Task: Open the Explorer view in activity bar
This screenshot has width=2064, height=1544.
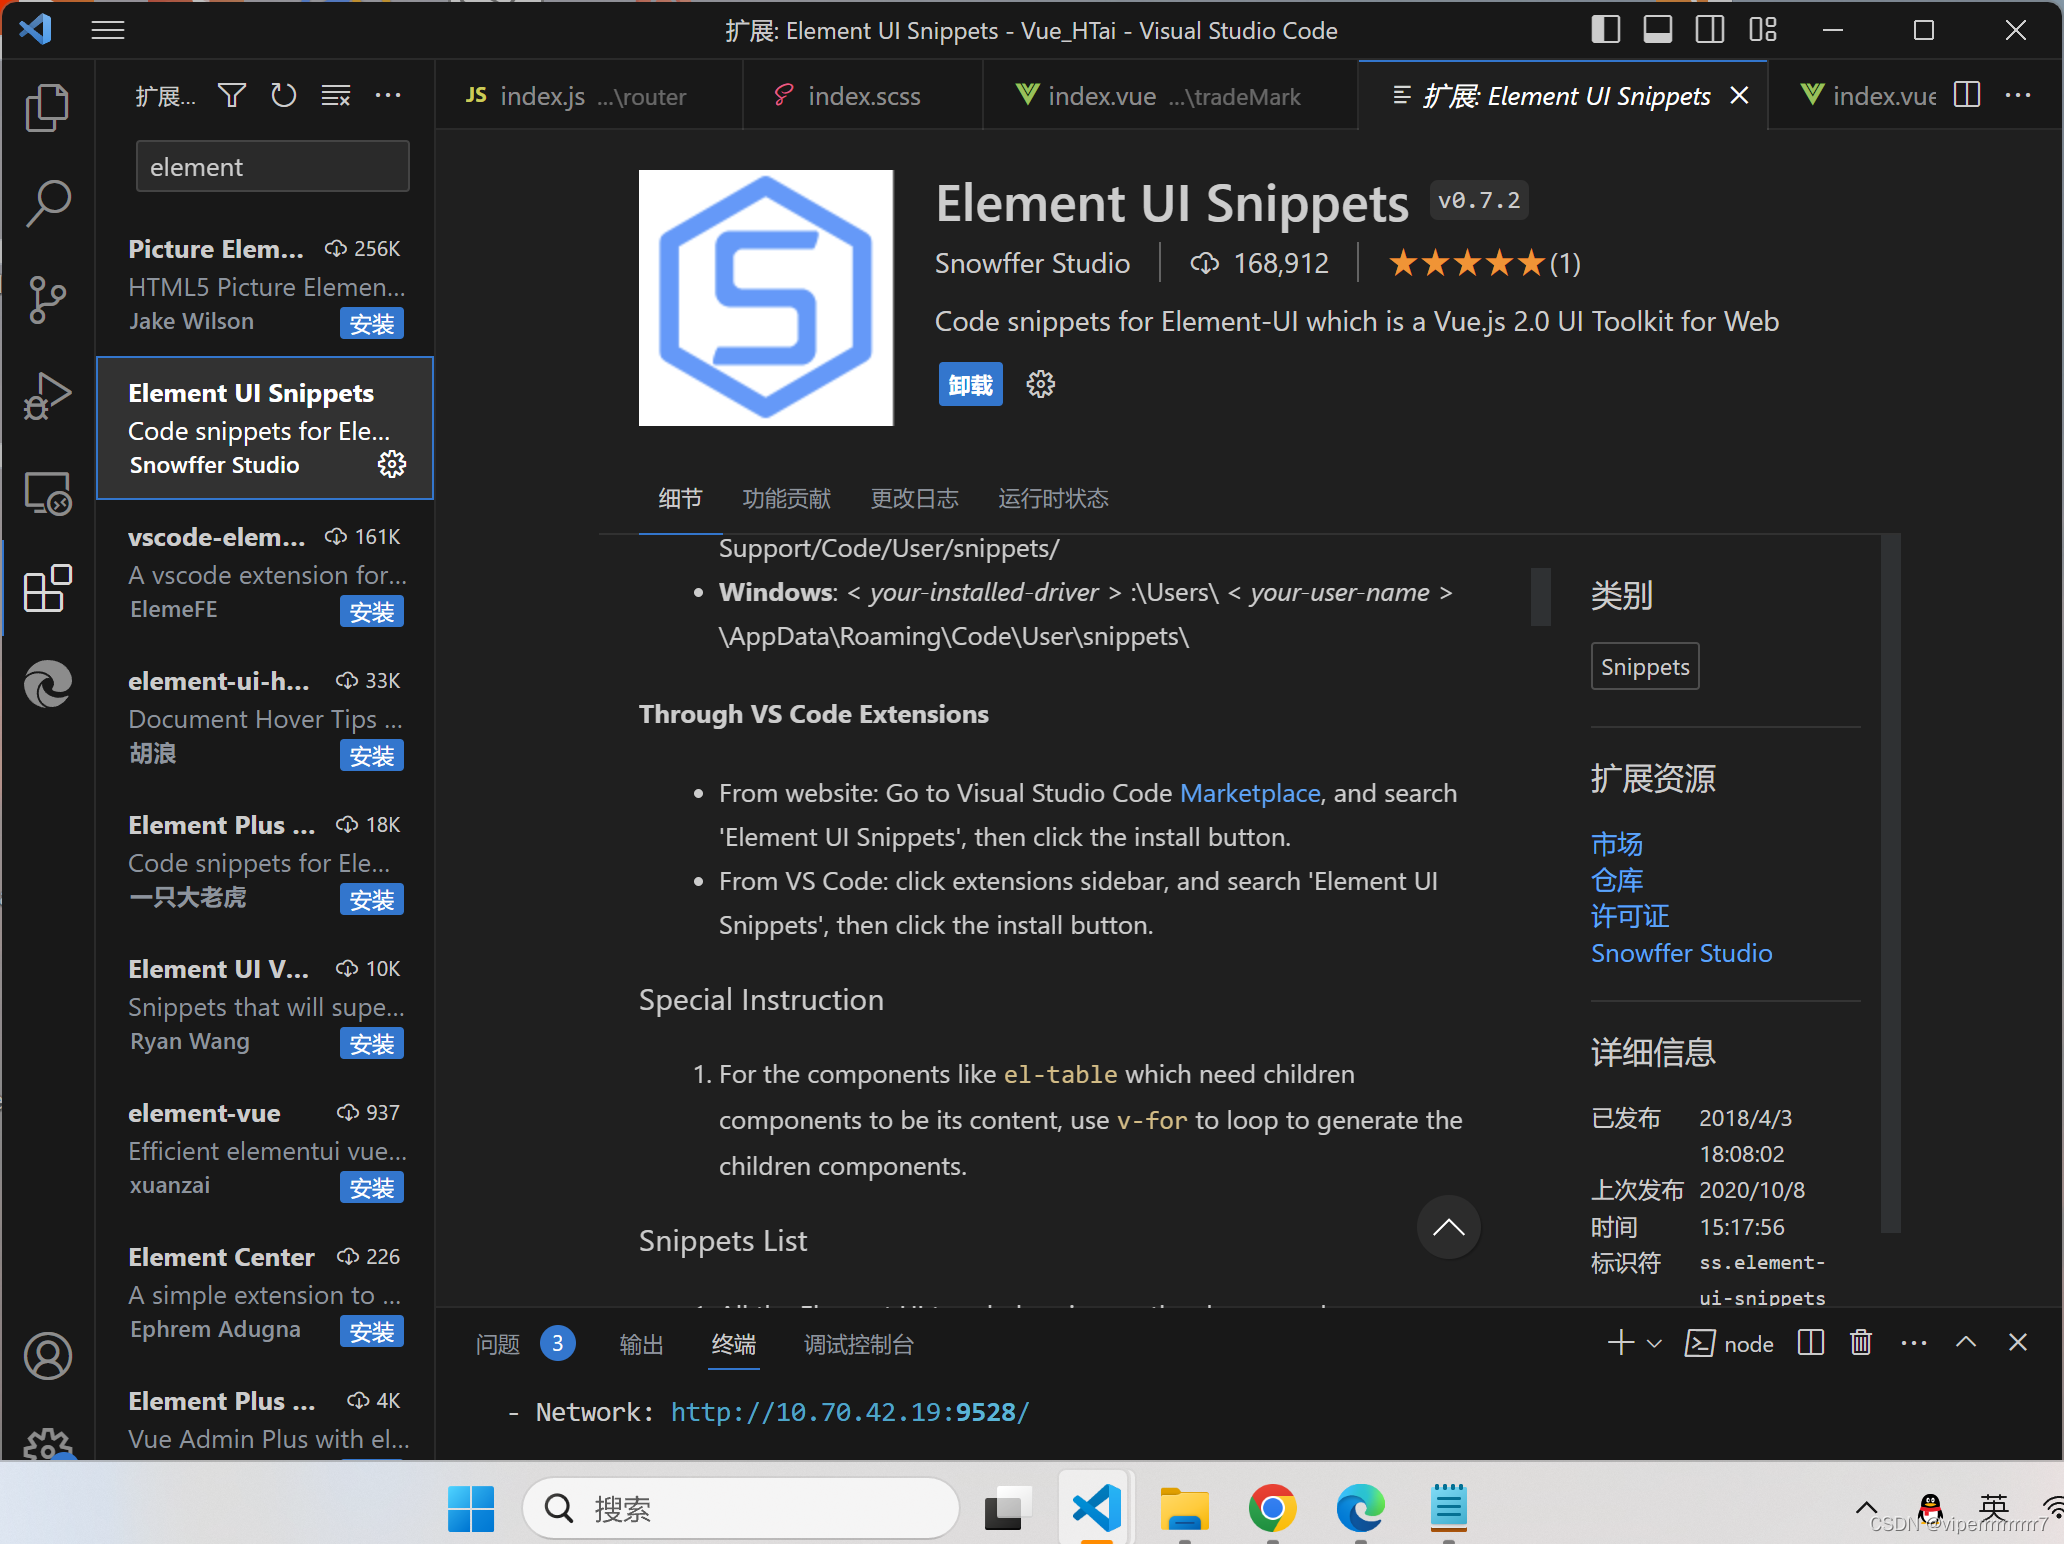Action: (x=47, y=107)
